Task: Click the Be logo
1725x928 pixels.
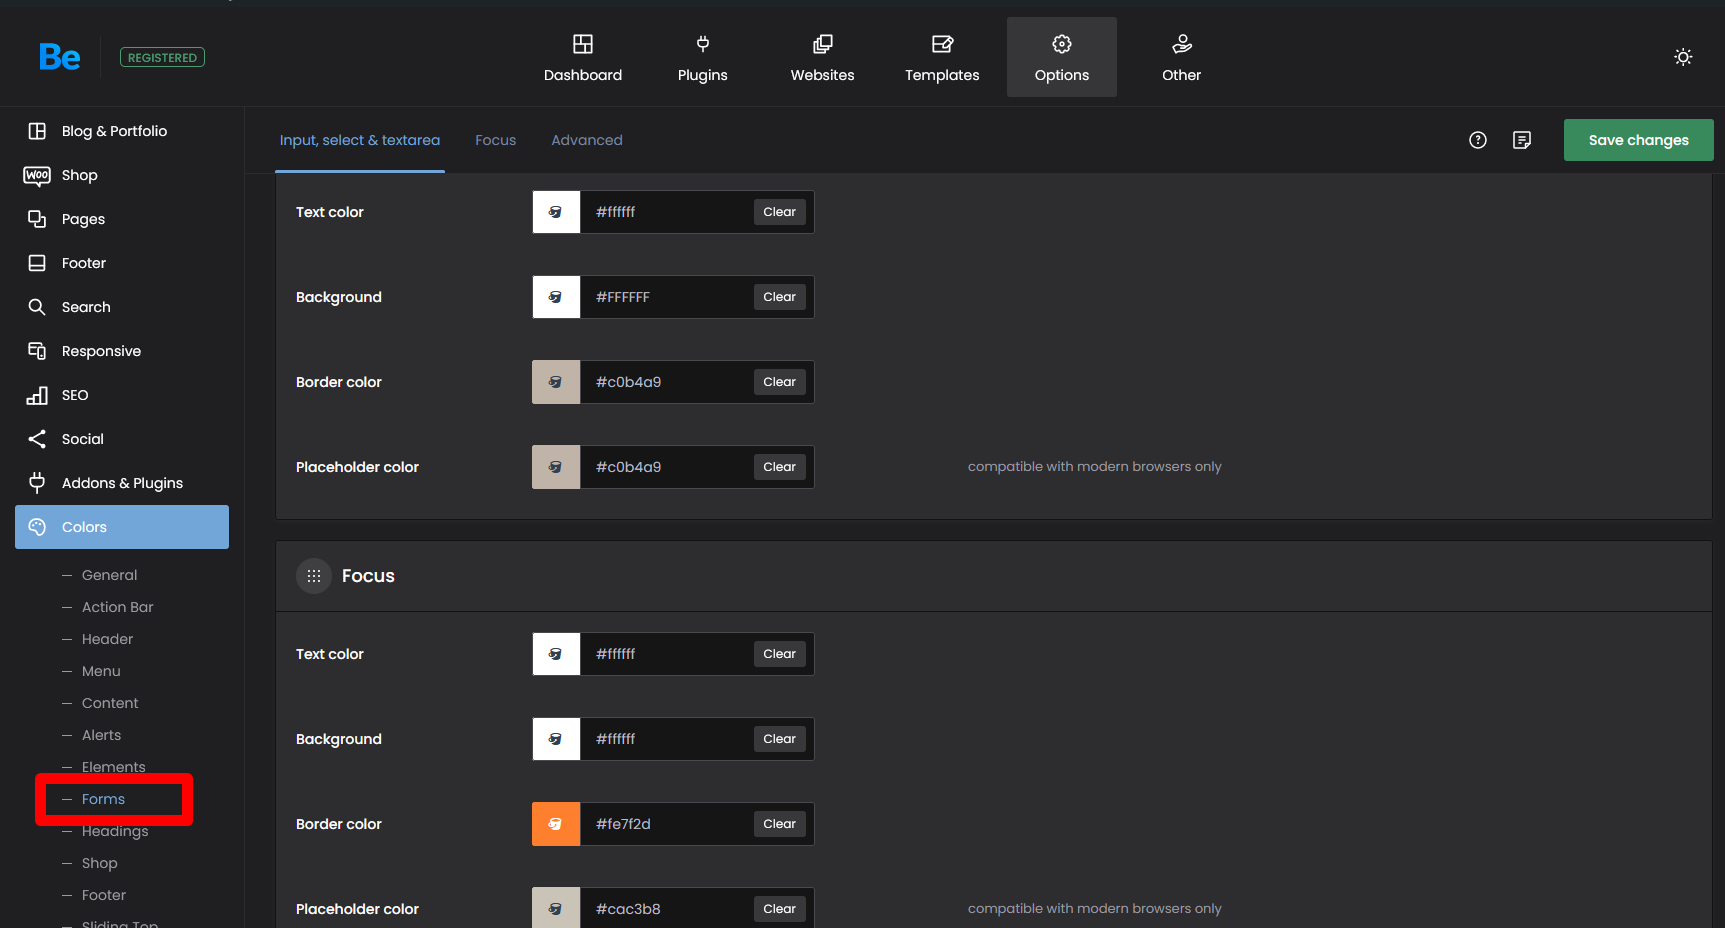Action: 59,57
